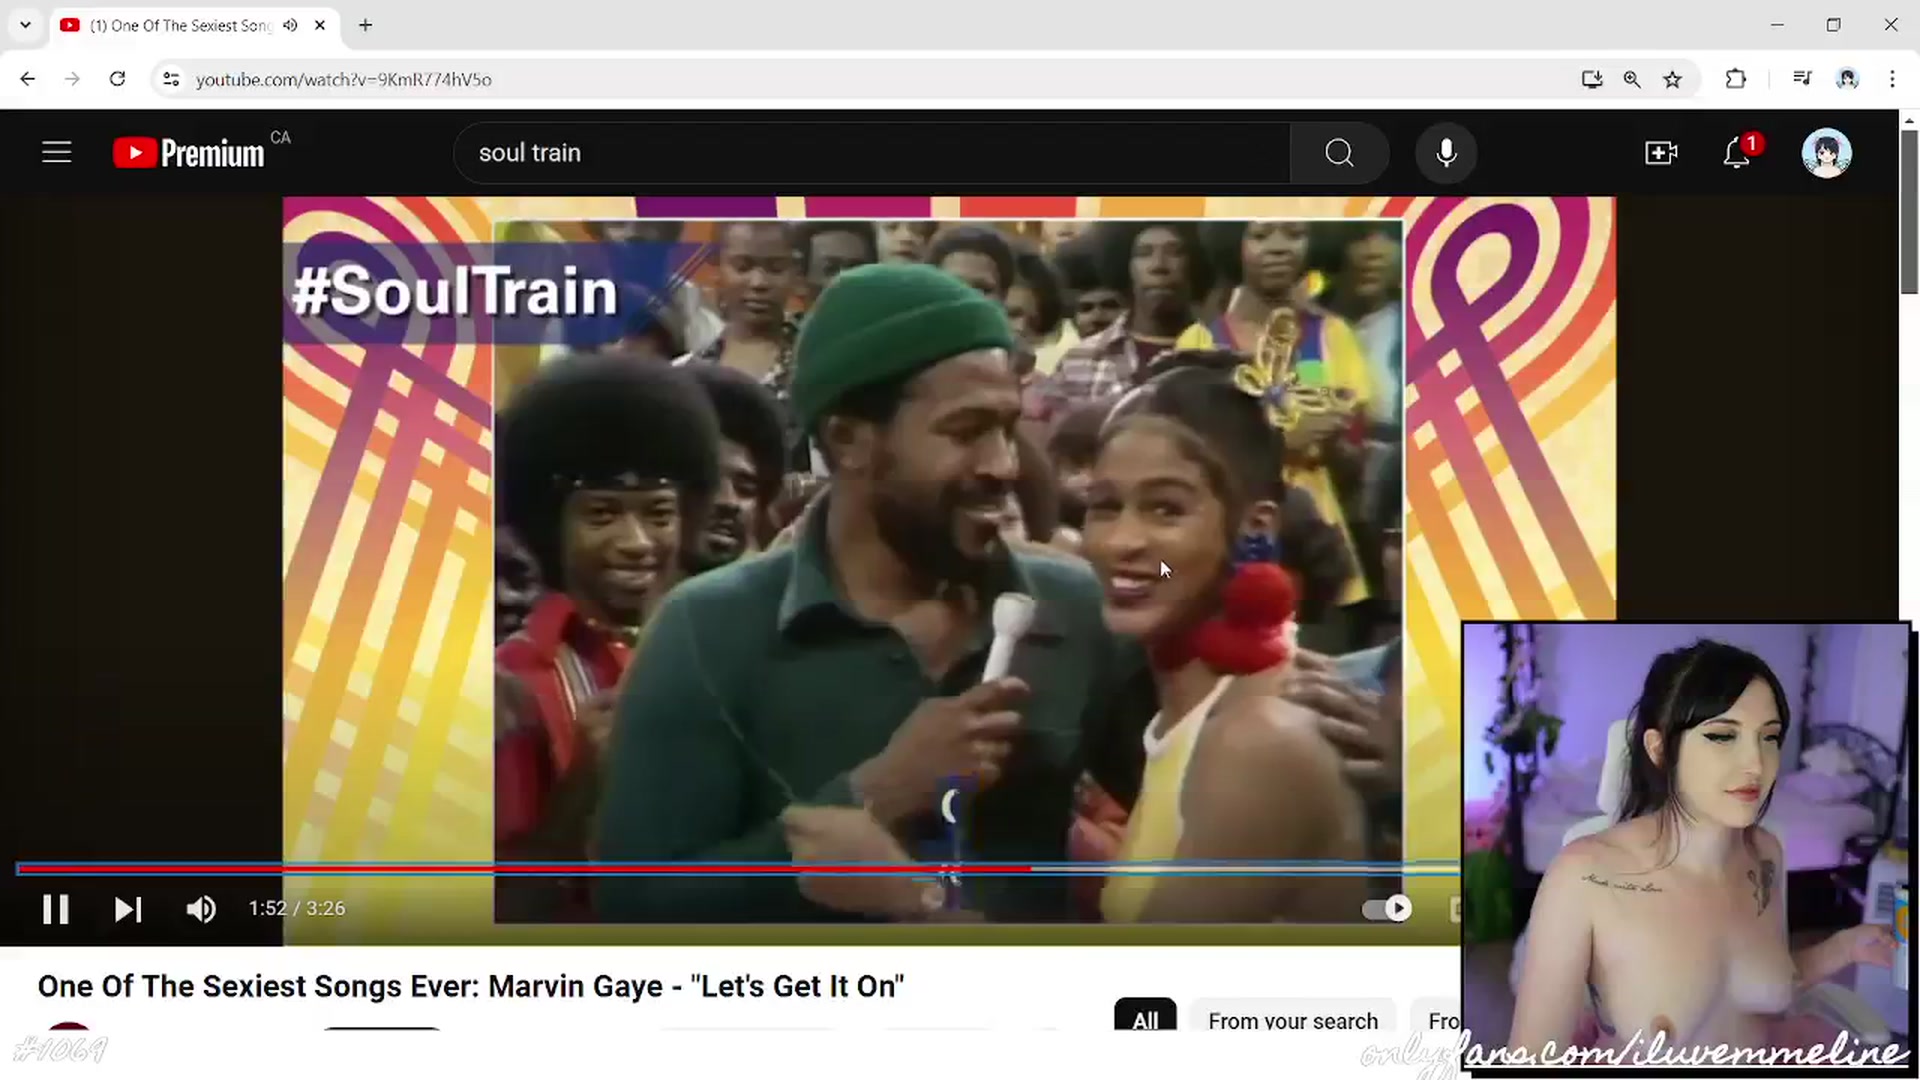Click in the 'soul train' search field

[872, 153]
